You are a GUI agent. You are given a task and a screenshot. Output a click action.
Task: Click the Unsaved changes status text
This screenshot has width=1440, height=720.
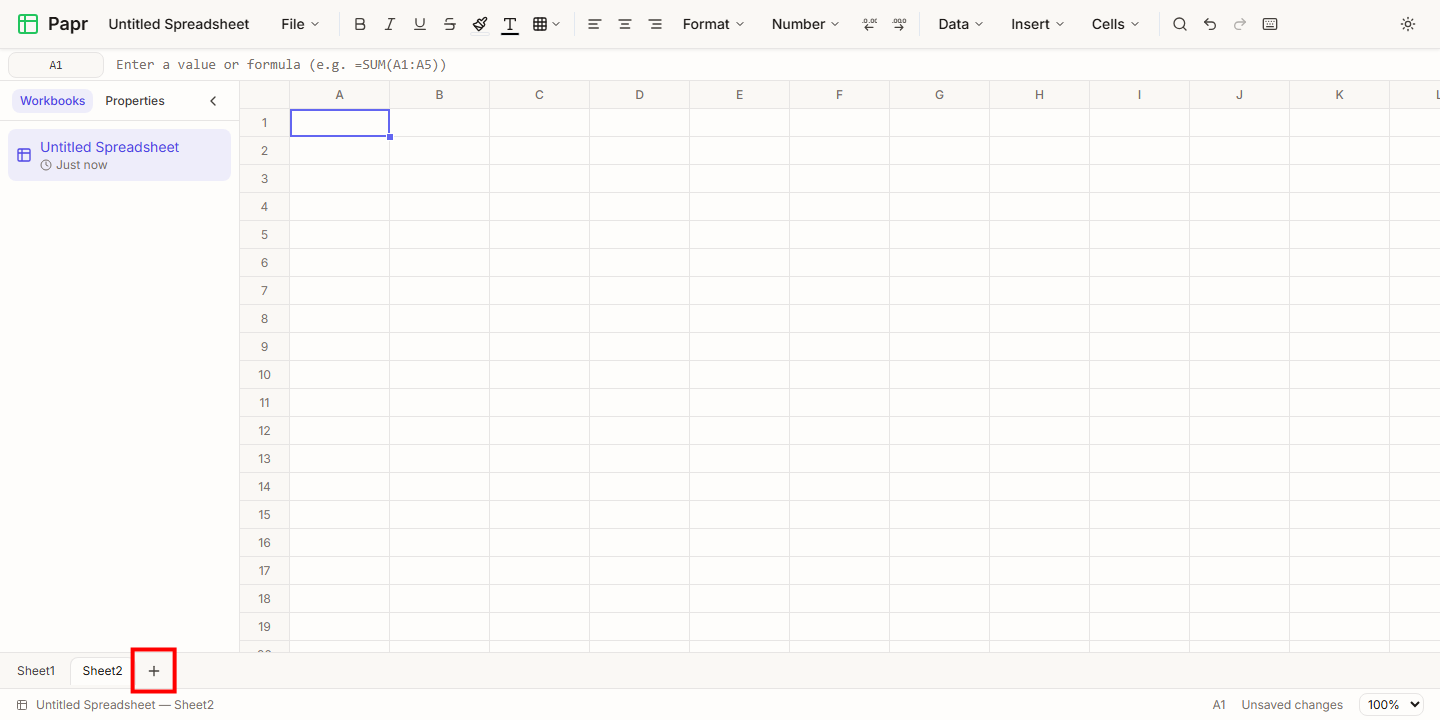(x=1292, y=705)
